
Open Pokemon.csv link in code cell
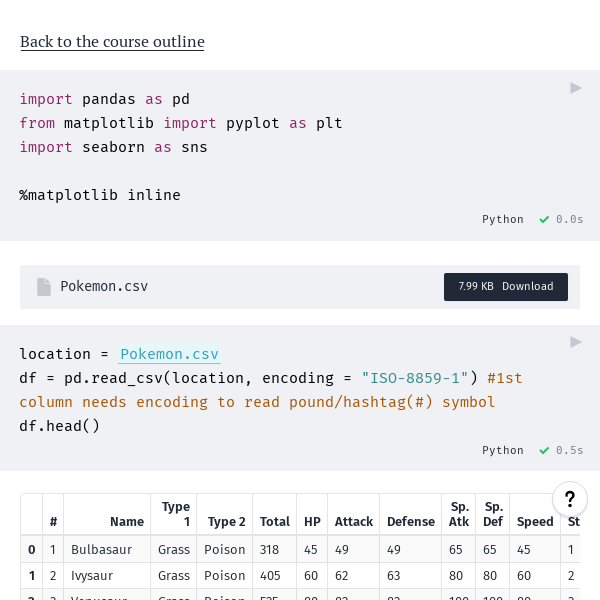coord(169,354)
